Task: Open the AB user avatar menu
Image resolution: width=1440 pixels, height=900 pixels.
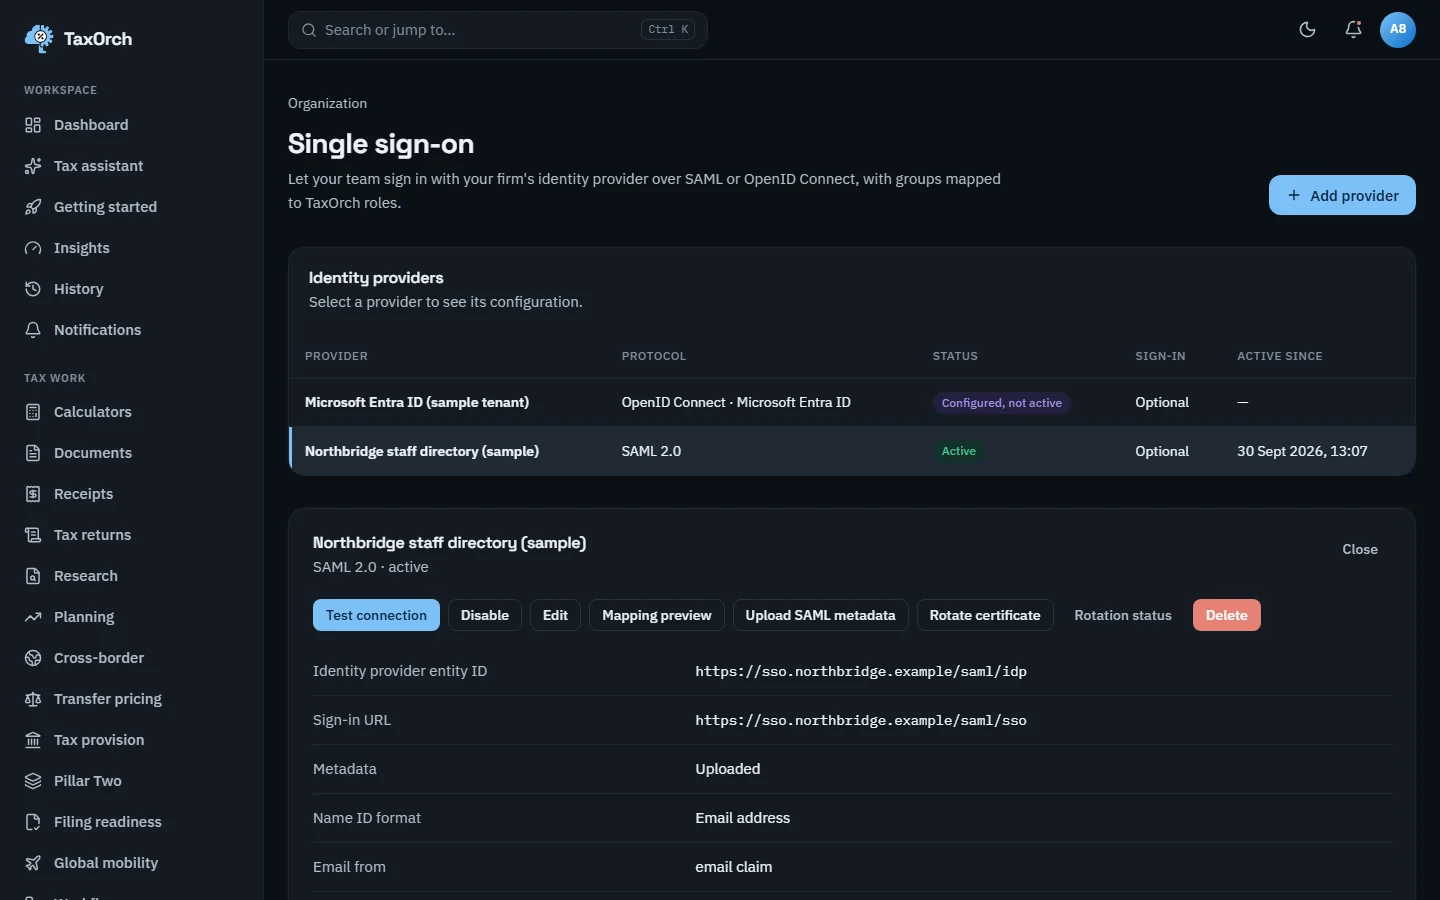Action: (1398, 30)
